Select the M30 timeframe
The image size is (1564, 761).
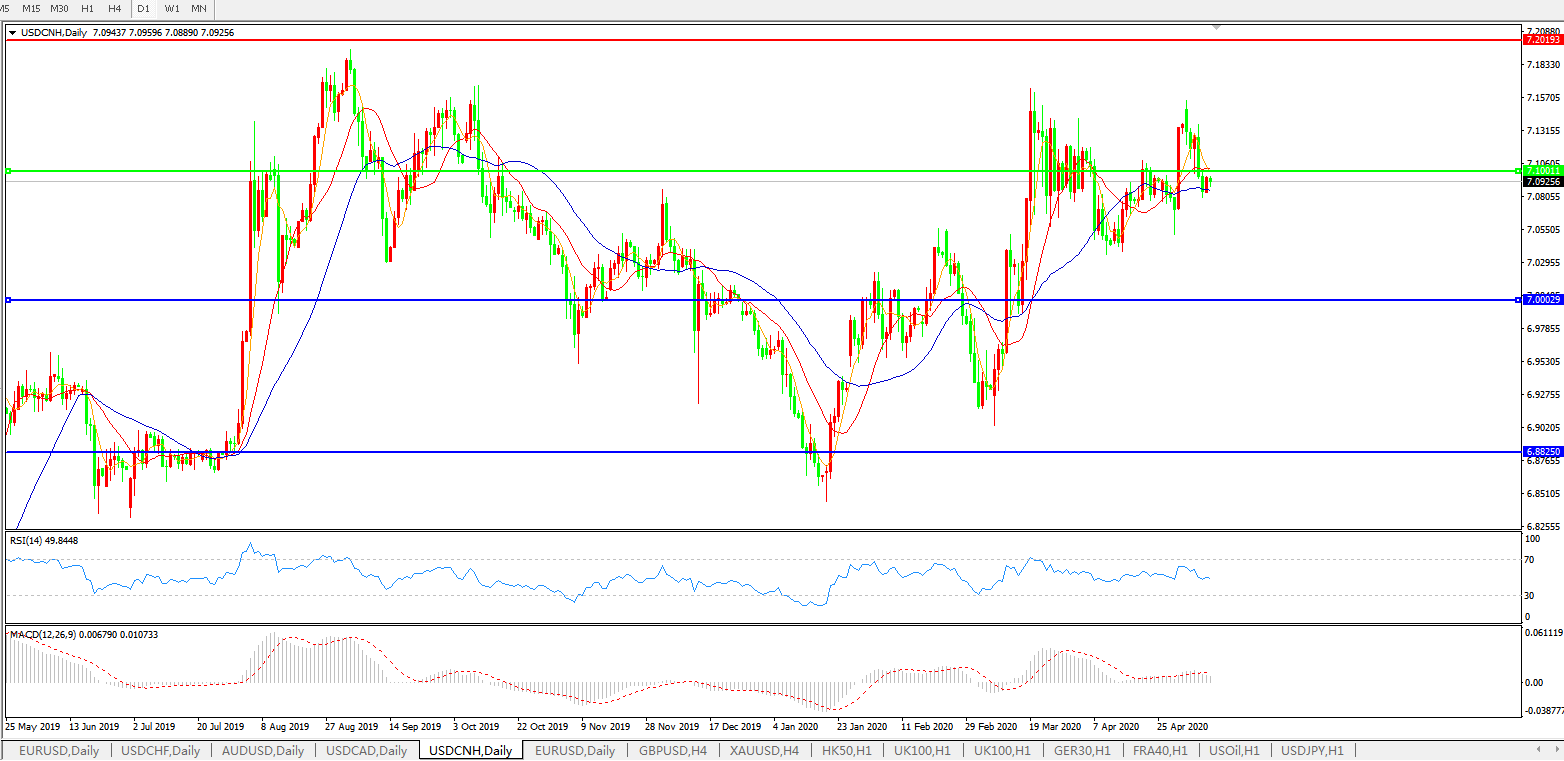pos(60,8)
